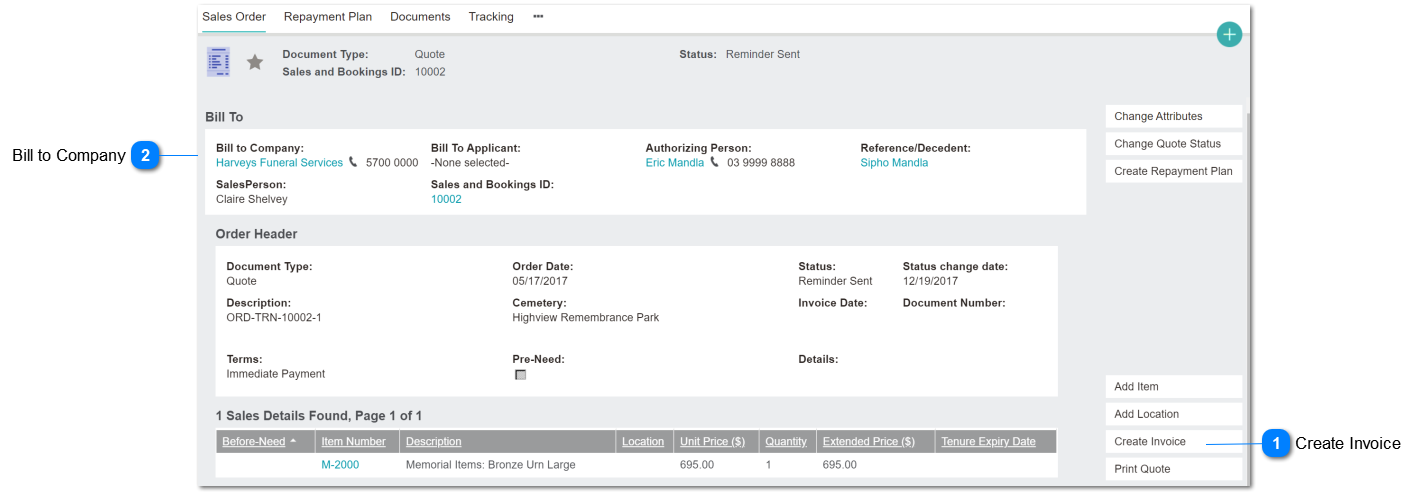This screenshot has width=1417, height=495.
Task: Open the Repayment Plan tab
Action: point(328,16)
